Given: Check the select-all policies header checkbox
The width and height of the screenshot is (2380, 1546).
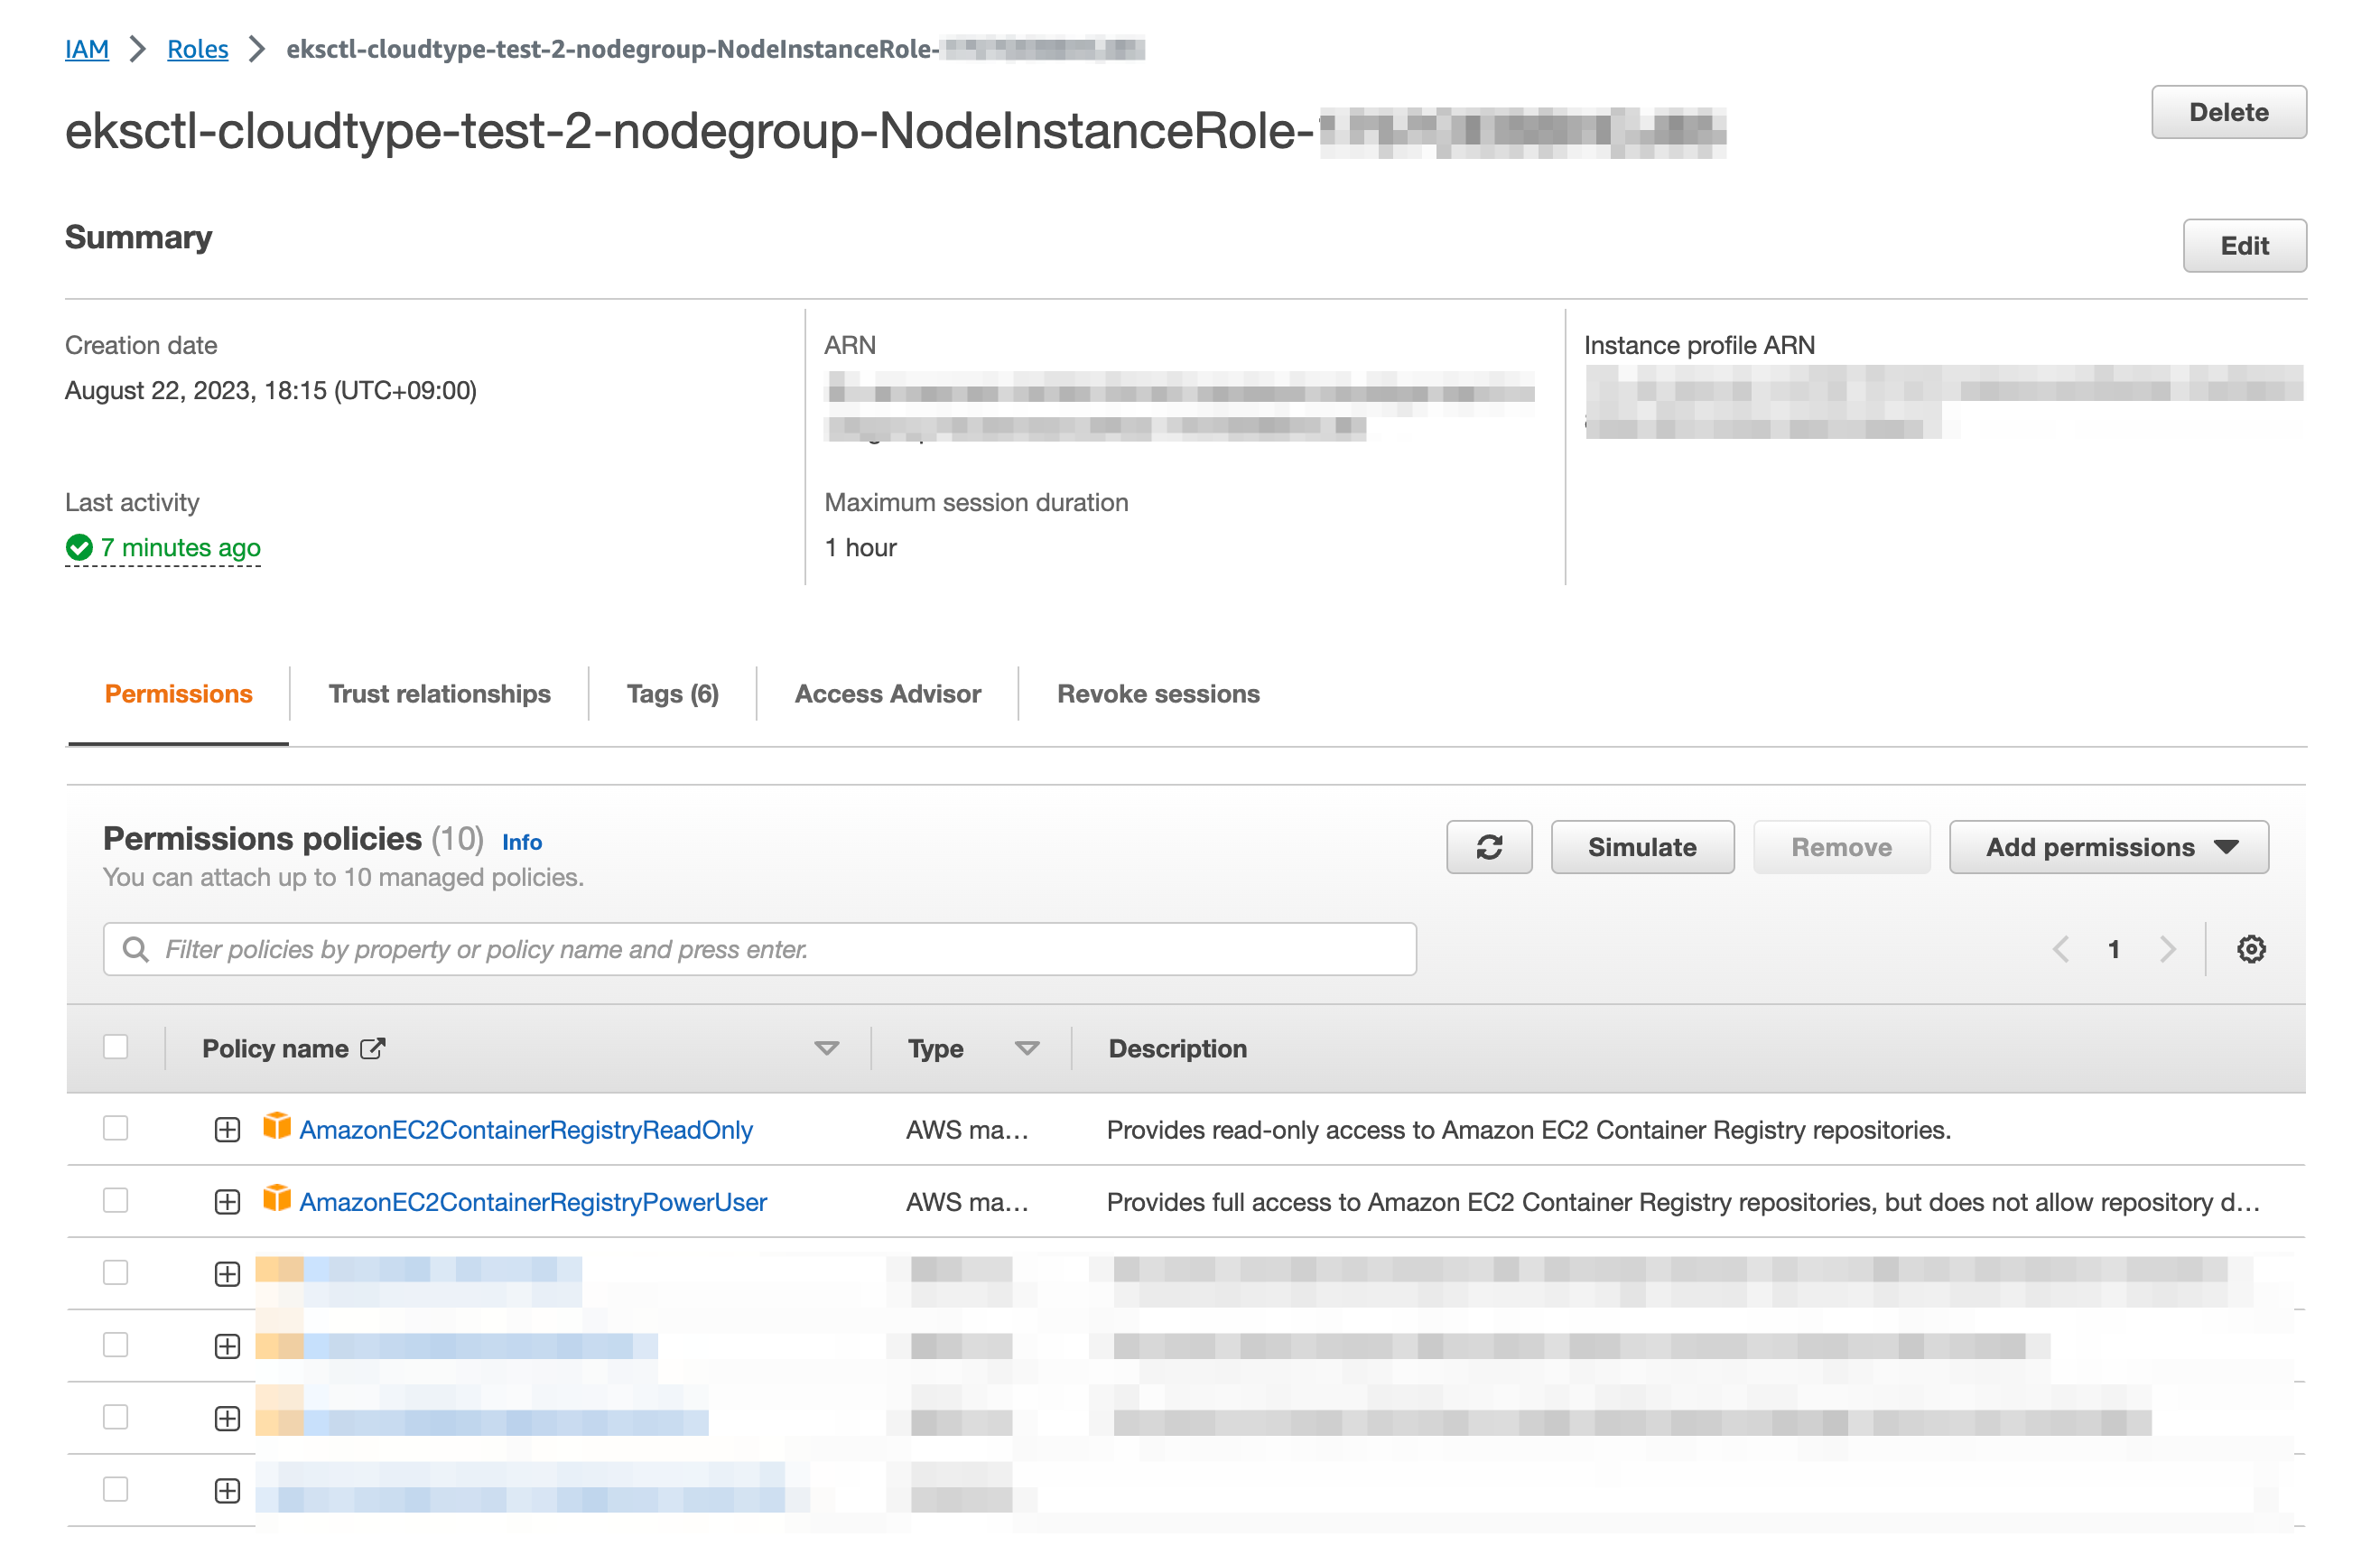Looking at the screenshot, I should (116, 1046).
